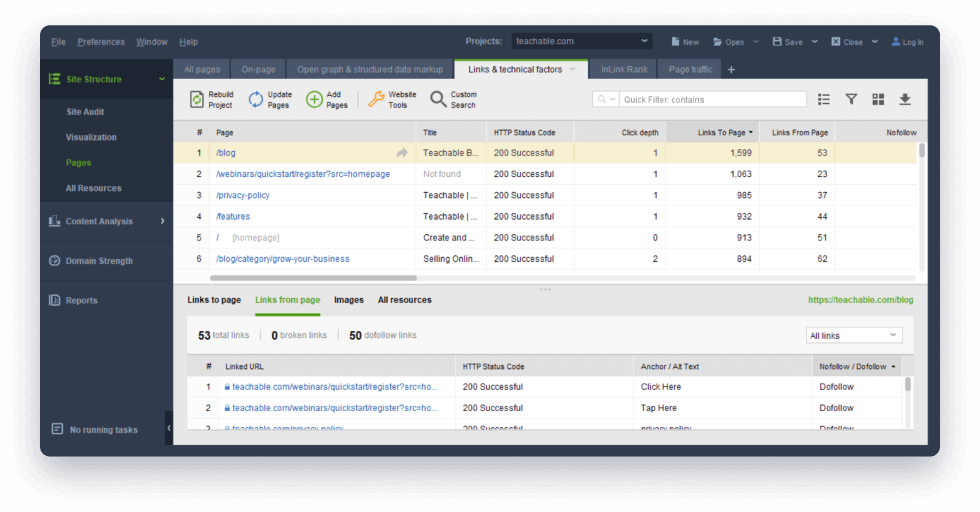Click the Domain Strength sidebar icon
The height and width of the screenshot is (512, 980).
(x=55, y=261)
